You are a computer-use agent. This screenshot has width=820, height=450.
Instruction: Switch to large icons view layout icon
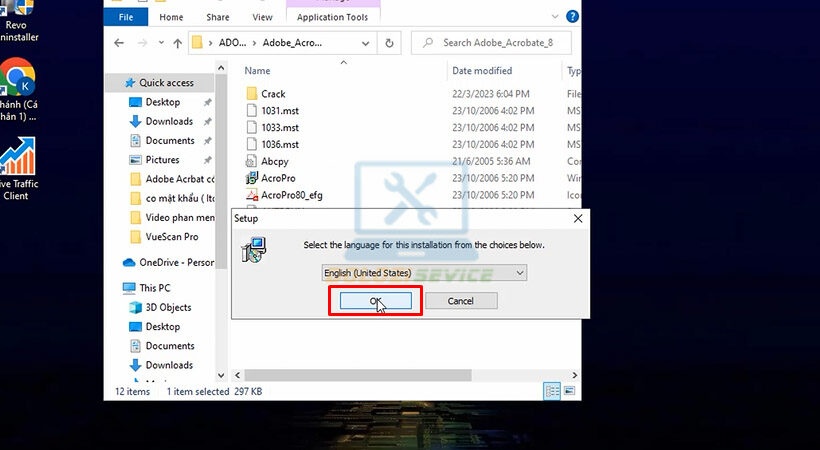(570, 391)
